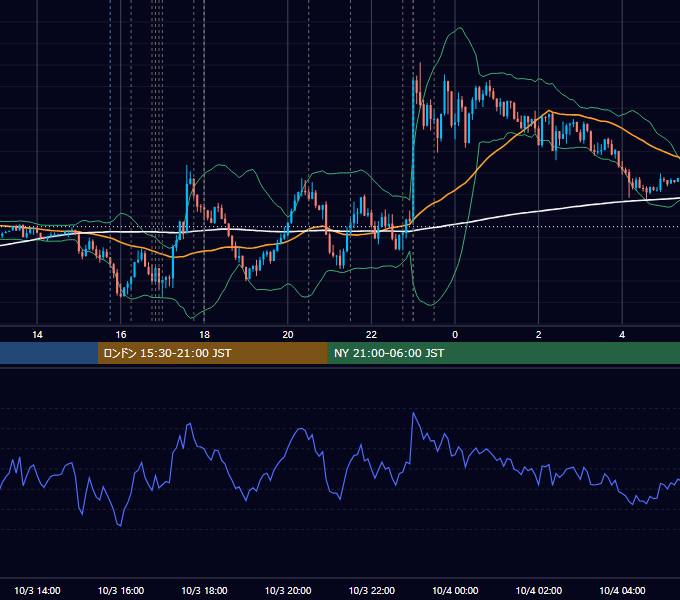The height and width of the screenshot is (600, 680).
Task: Click the 10/3 14:00 date label
Action: tap(37, 590)
